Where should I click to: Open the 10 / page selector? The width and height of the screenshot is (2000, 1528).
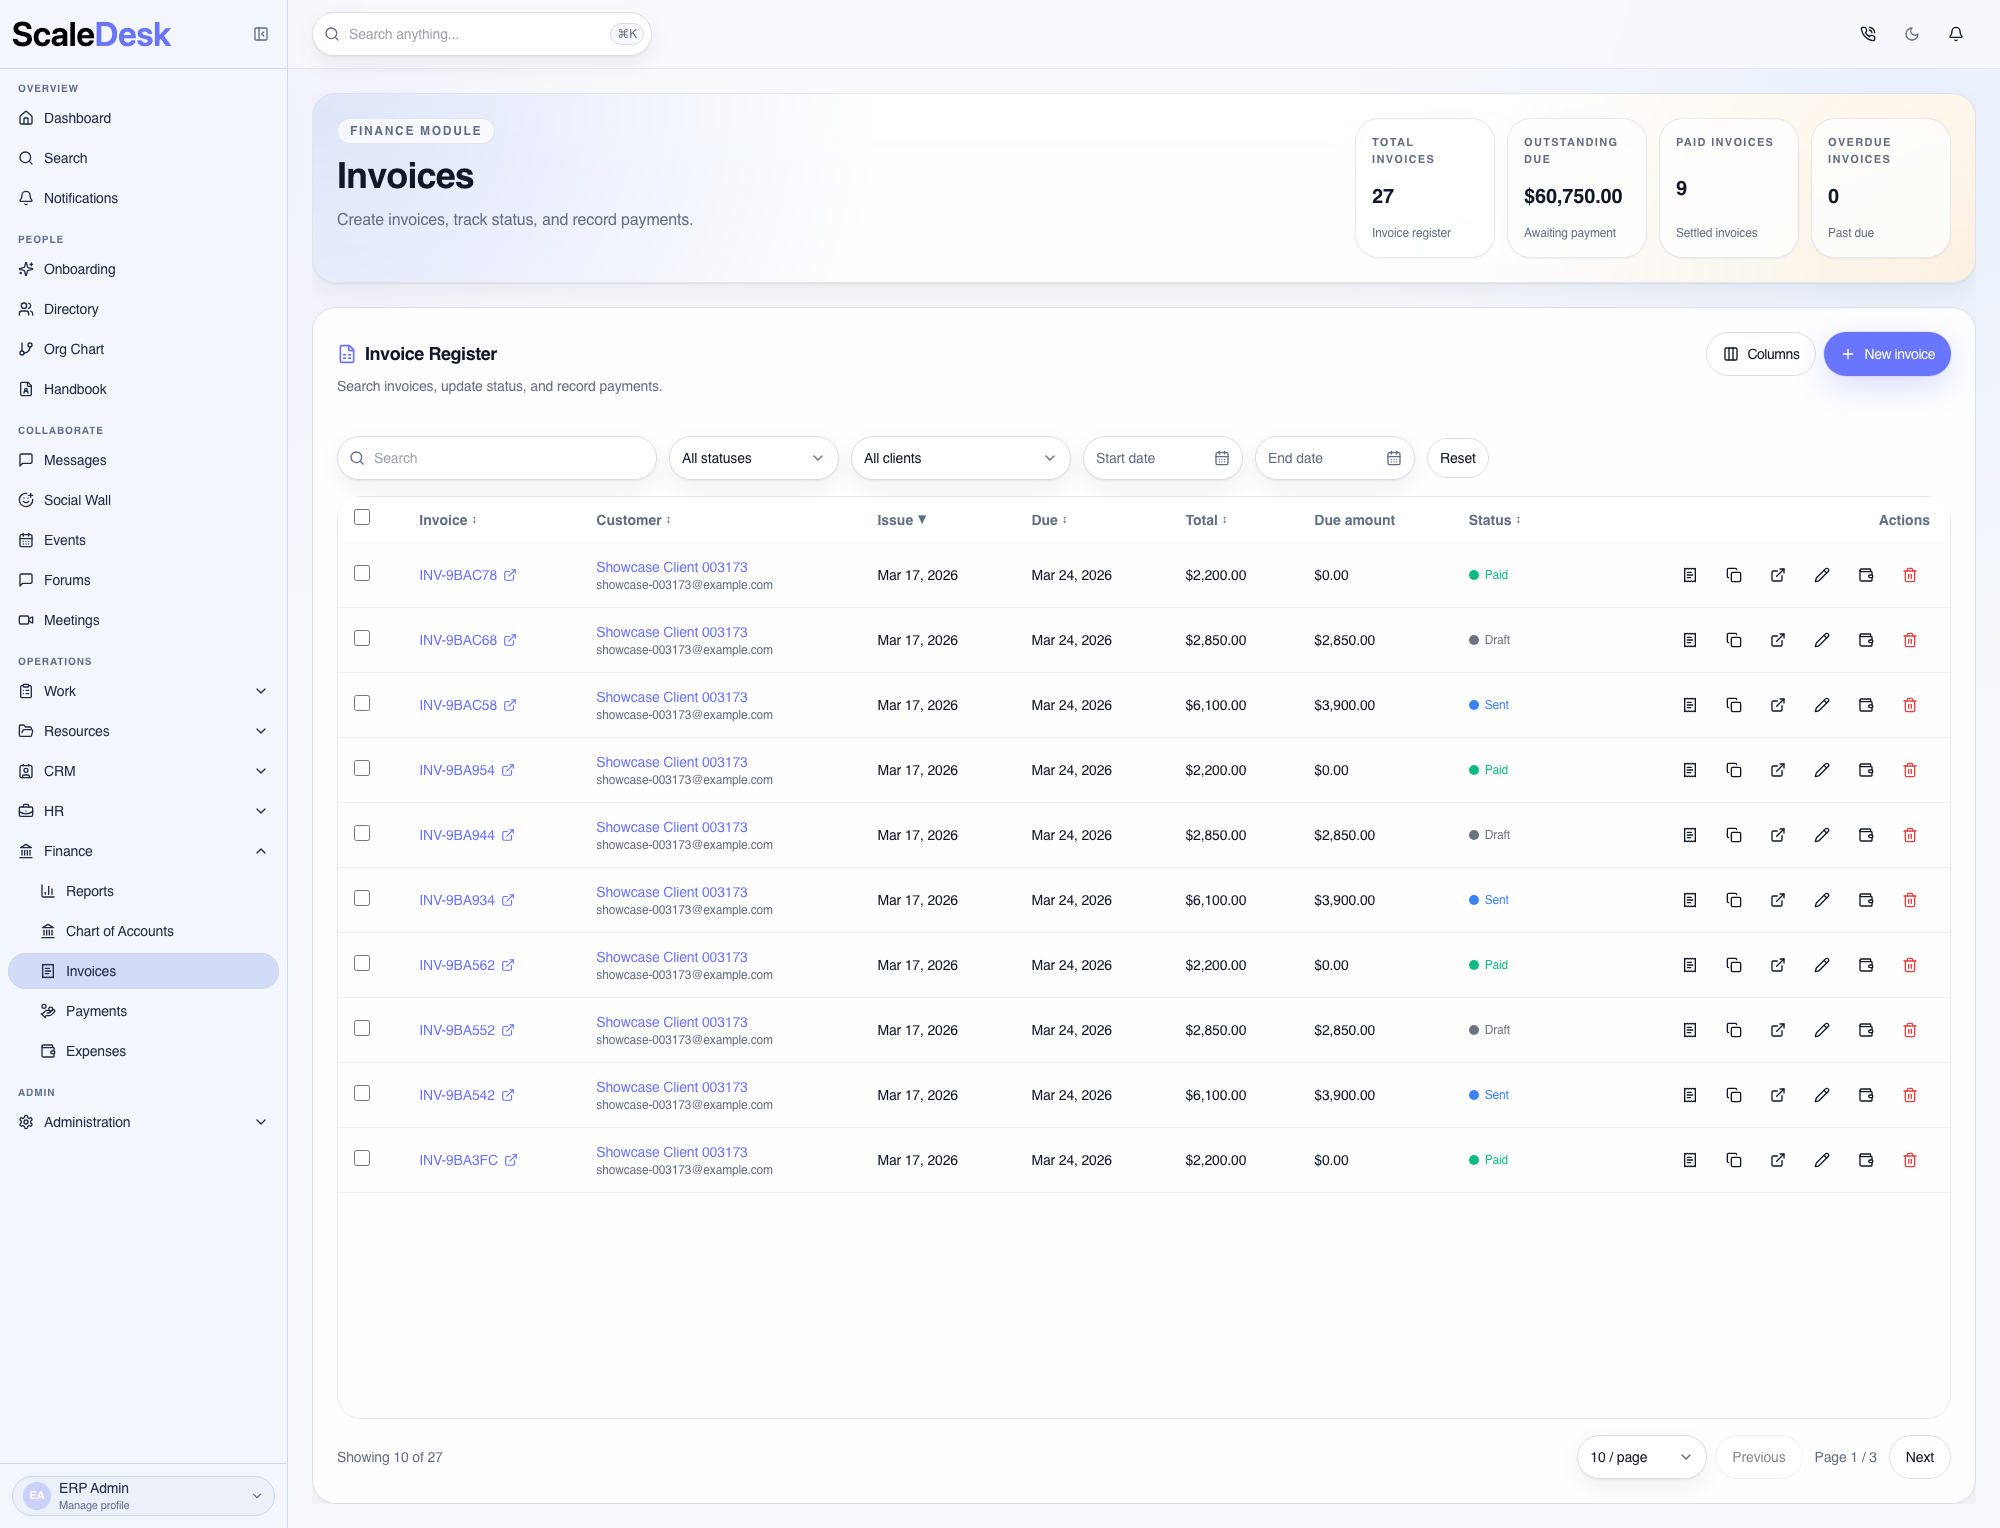pyautogui.click(x=1641, y=1457)
